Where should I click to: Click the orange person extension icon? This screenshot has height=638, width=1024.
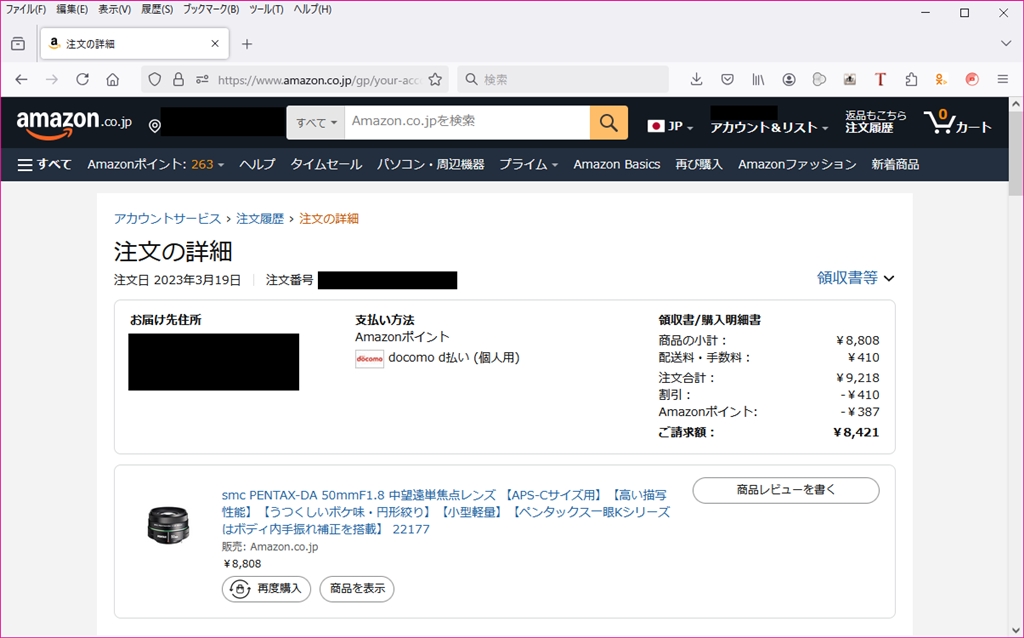pyautogui.click(x=941, y=80)
